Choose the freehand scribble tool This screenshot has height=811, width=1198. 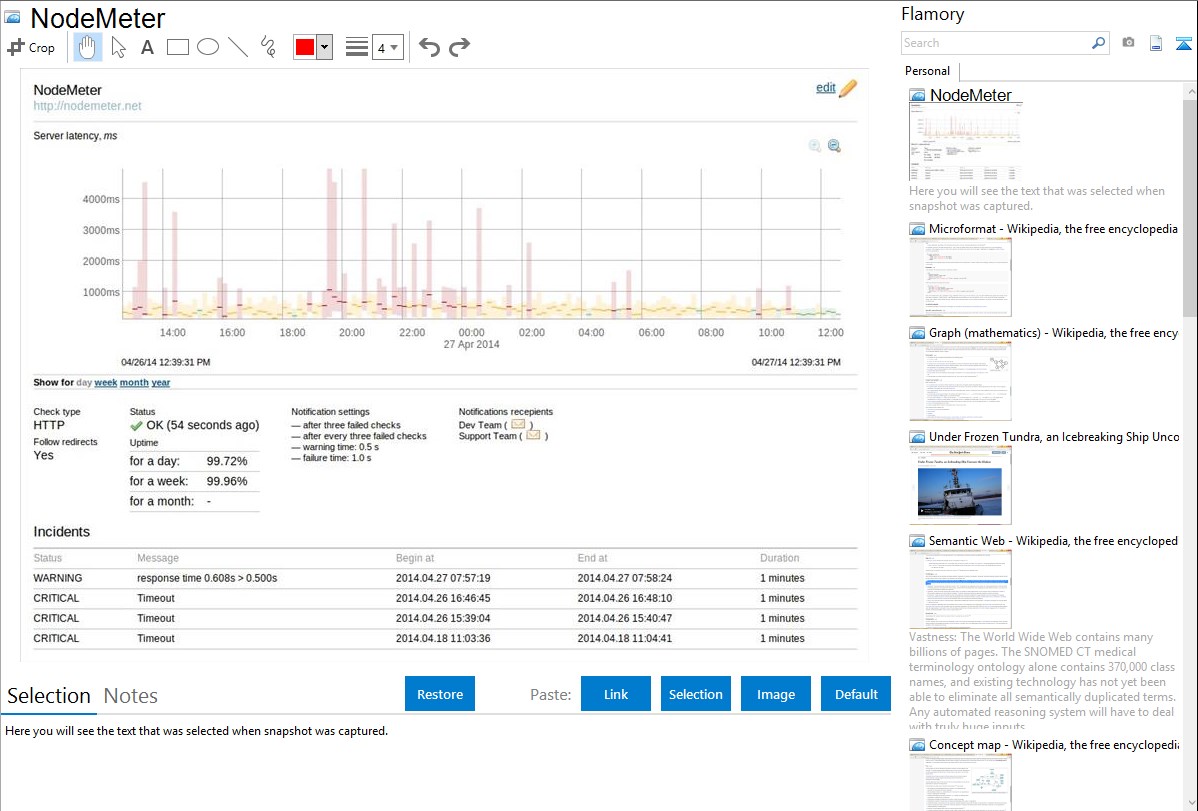[x=268, y=47]
